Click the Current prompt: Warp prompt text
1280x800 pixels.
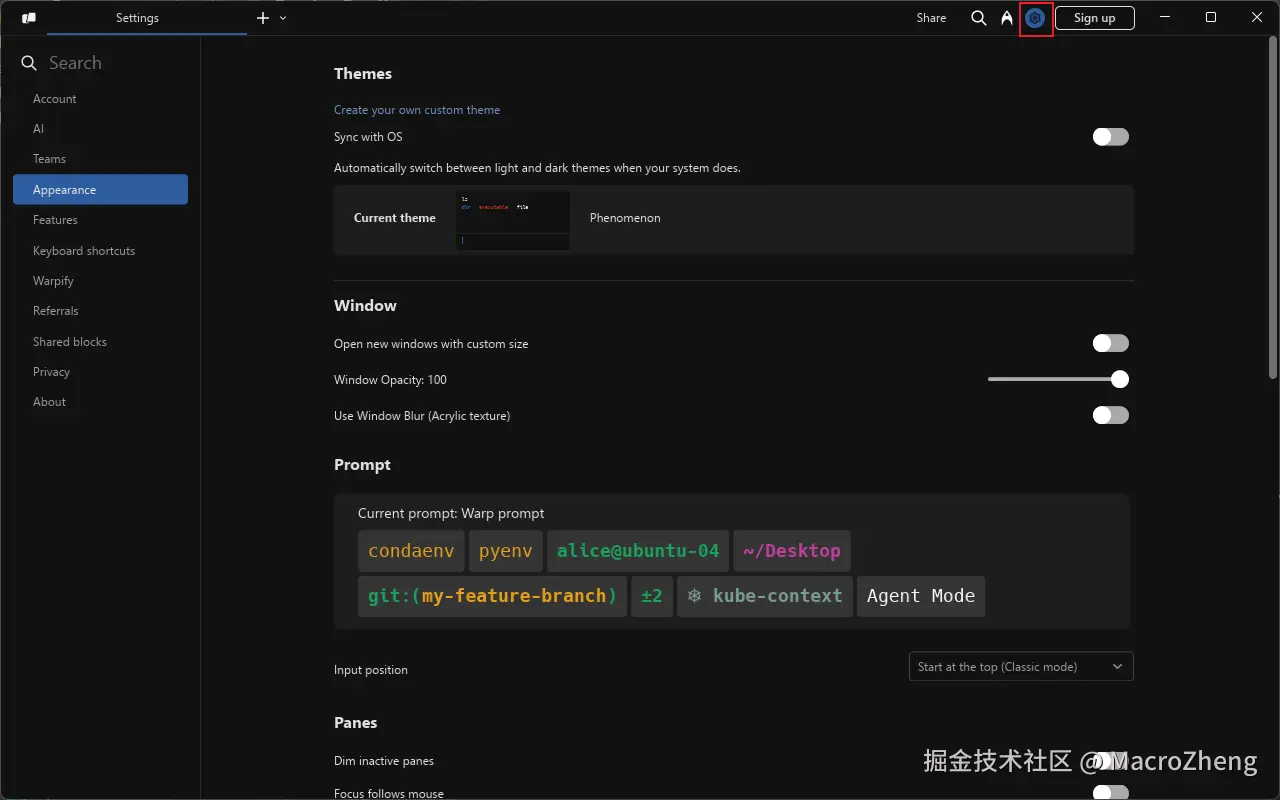tap(451, 513)
